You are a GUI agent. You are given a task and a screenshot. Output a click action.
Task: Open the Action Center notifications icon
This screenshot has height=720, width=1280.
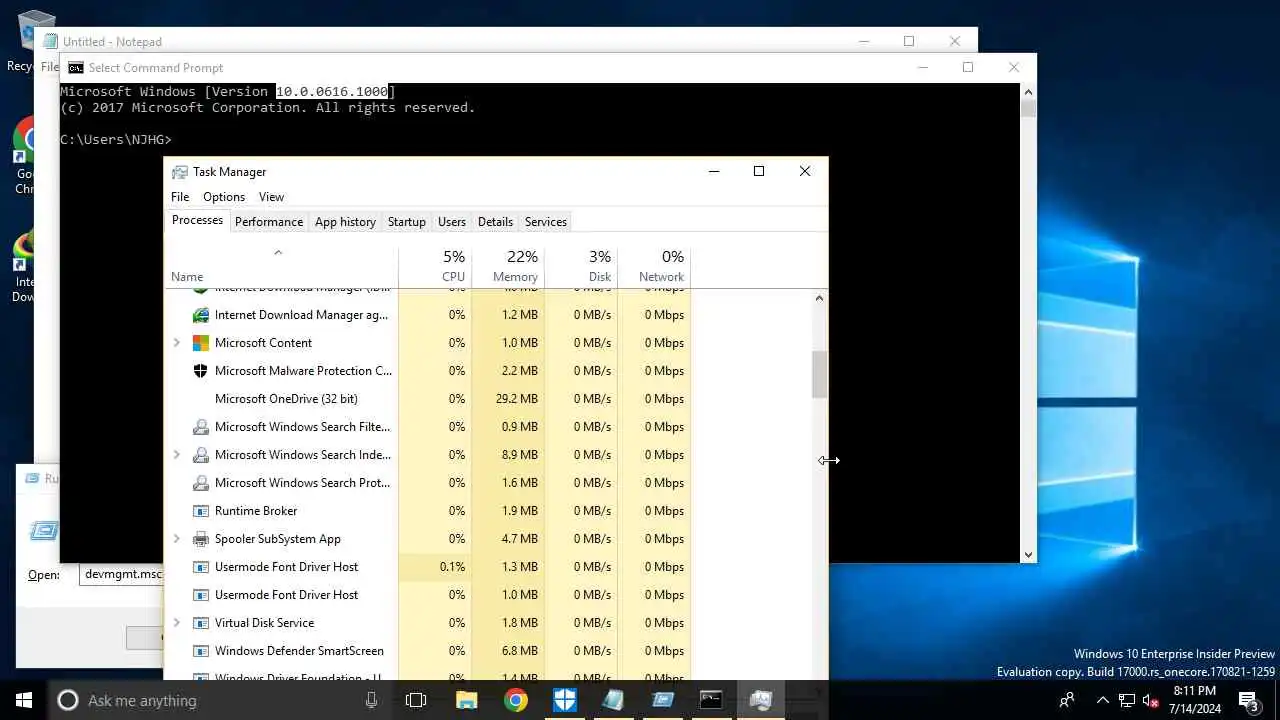click(1248, 700)
